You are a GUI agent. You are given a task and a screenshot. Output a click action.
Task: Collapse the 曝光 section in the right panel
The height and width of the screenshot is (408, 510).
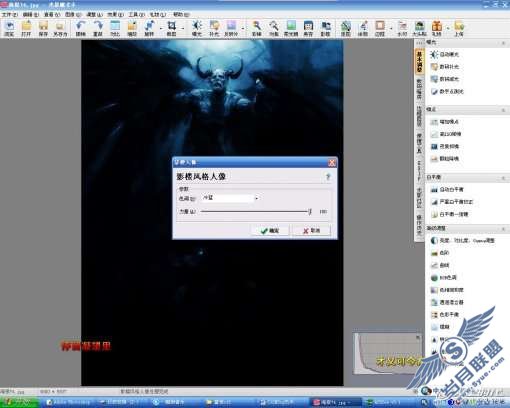(x=503, y=43)
